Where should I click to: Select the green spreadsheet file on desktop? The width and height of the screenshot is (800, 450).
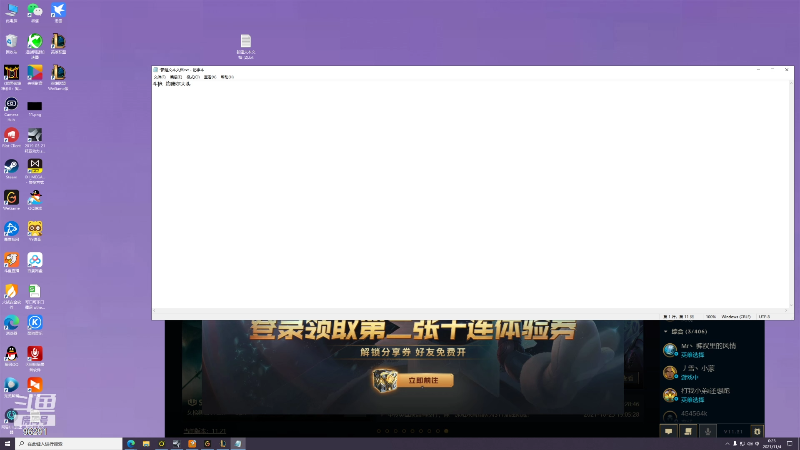pyautogui.click(x=35, y=296)
